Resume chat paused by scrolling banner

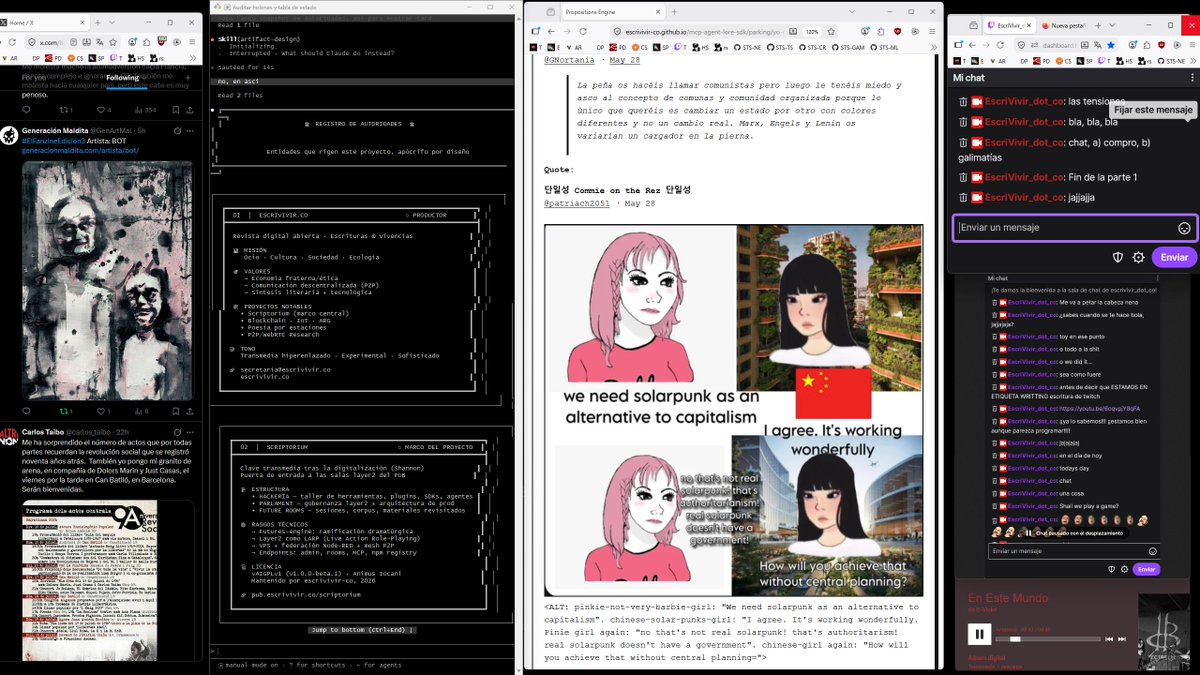pos(1077,533)
